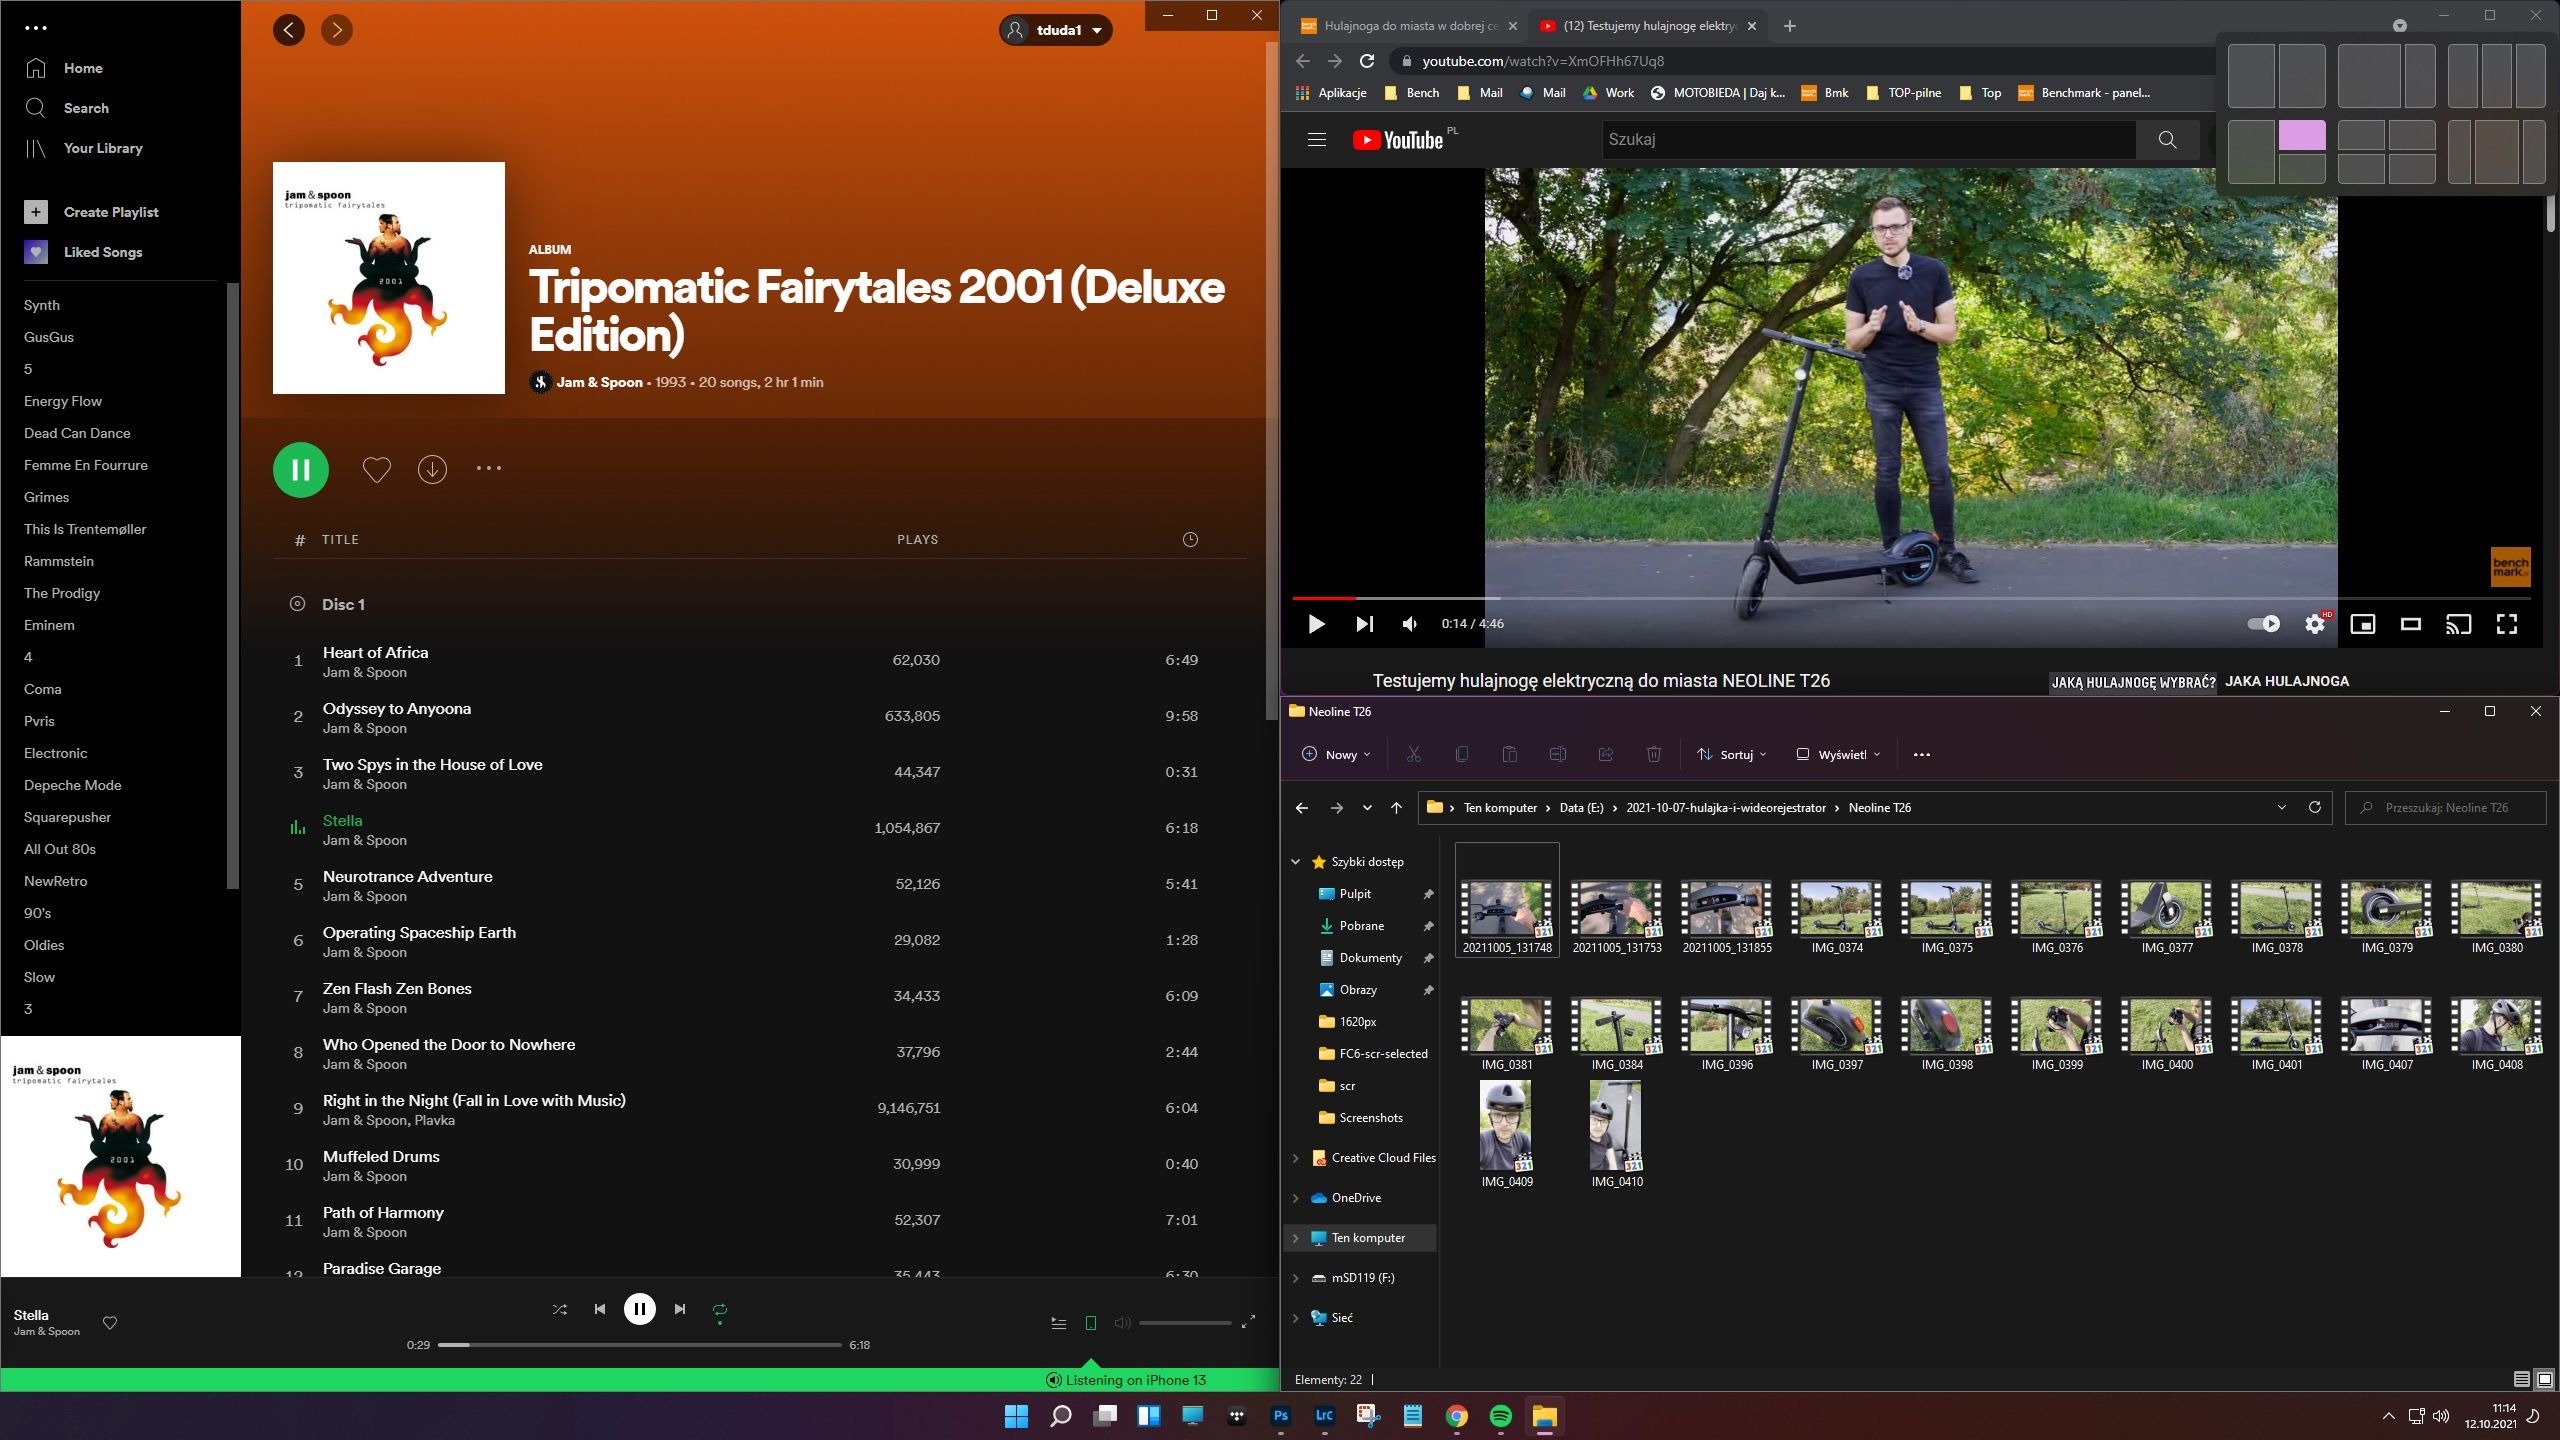This screenshot has width=2560, height=1440.
Task: Focus the YouTube Szukaj search field
Action: pyautogui.click(x=1868, y=140)
